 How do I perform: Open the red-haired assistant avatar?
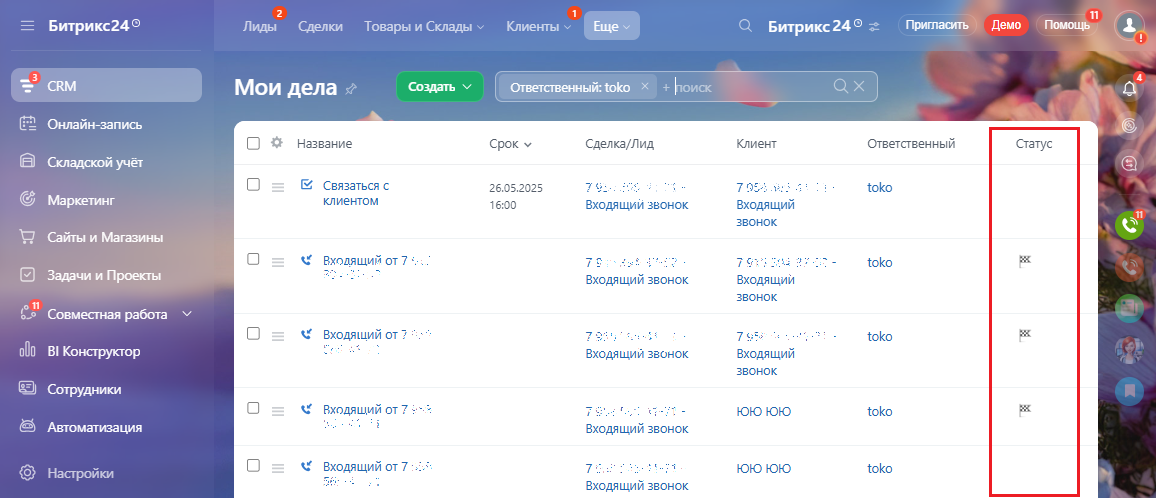(x=1129, y=348)
